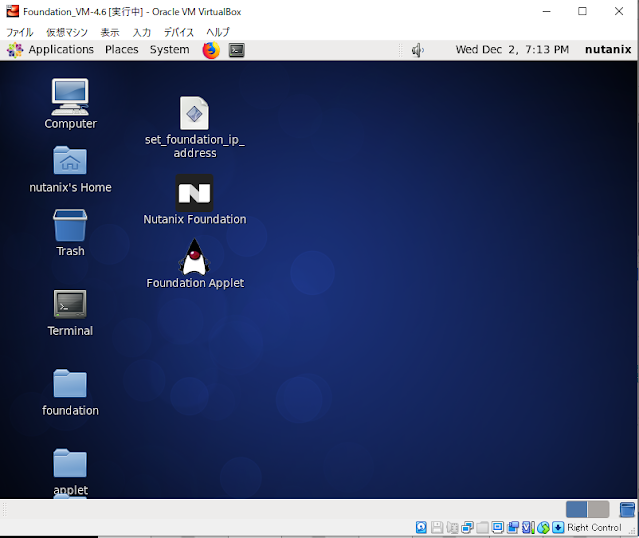Launch Firefox from the top panel
The image size is (639, 538).
pyautogui.click(x=211, y=50)
